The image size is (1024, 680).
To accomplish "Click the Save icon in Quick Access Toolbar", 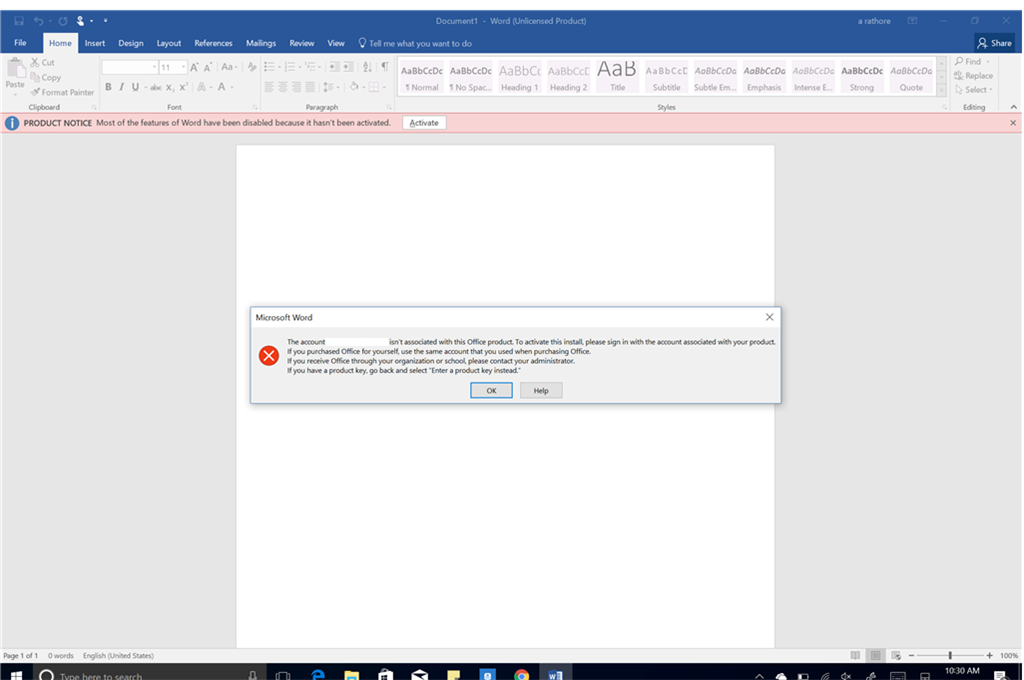I will pos(19,21).
